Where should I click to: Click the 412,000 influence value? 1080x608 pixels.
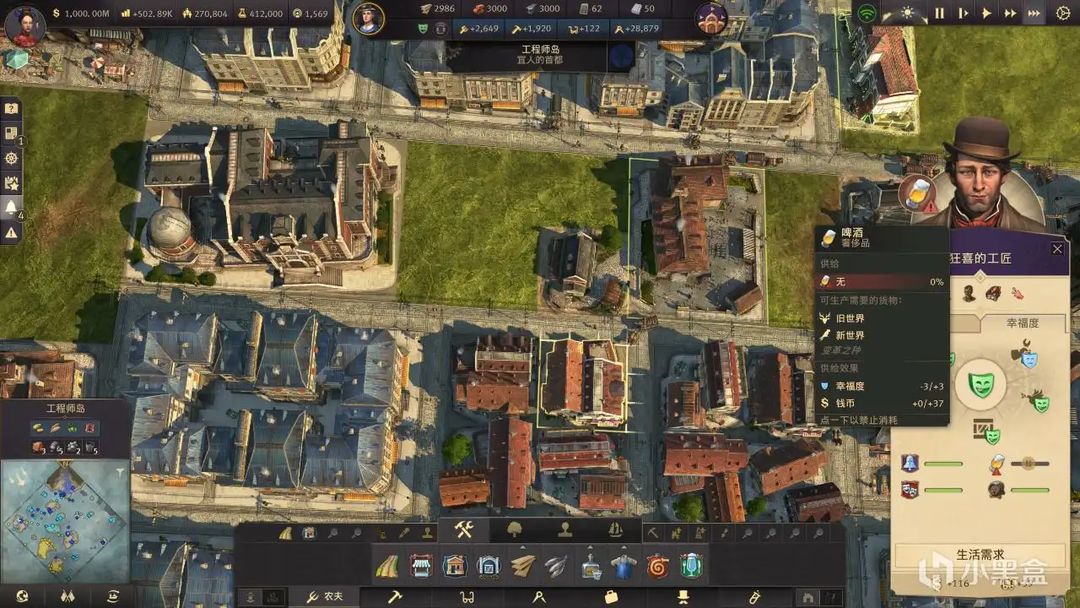(260, 13)
